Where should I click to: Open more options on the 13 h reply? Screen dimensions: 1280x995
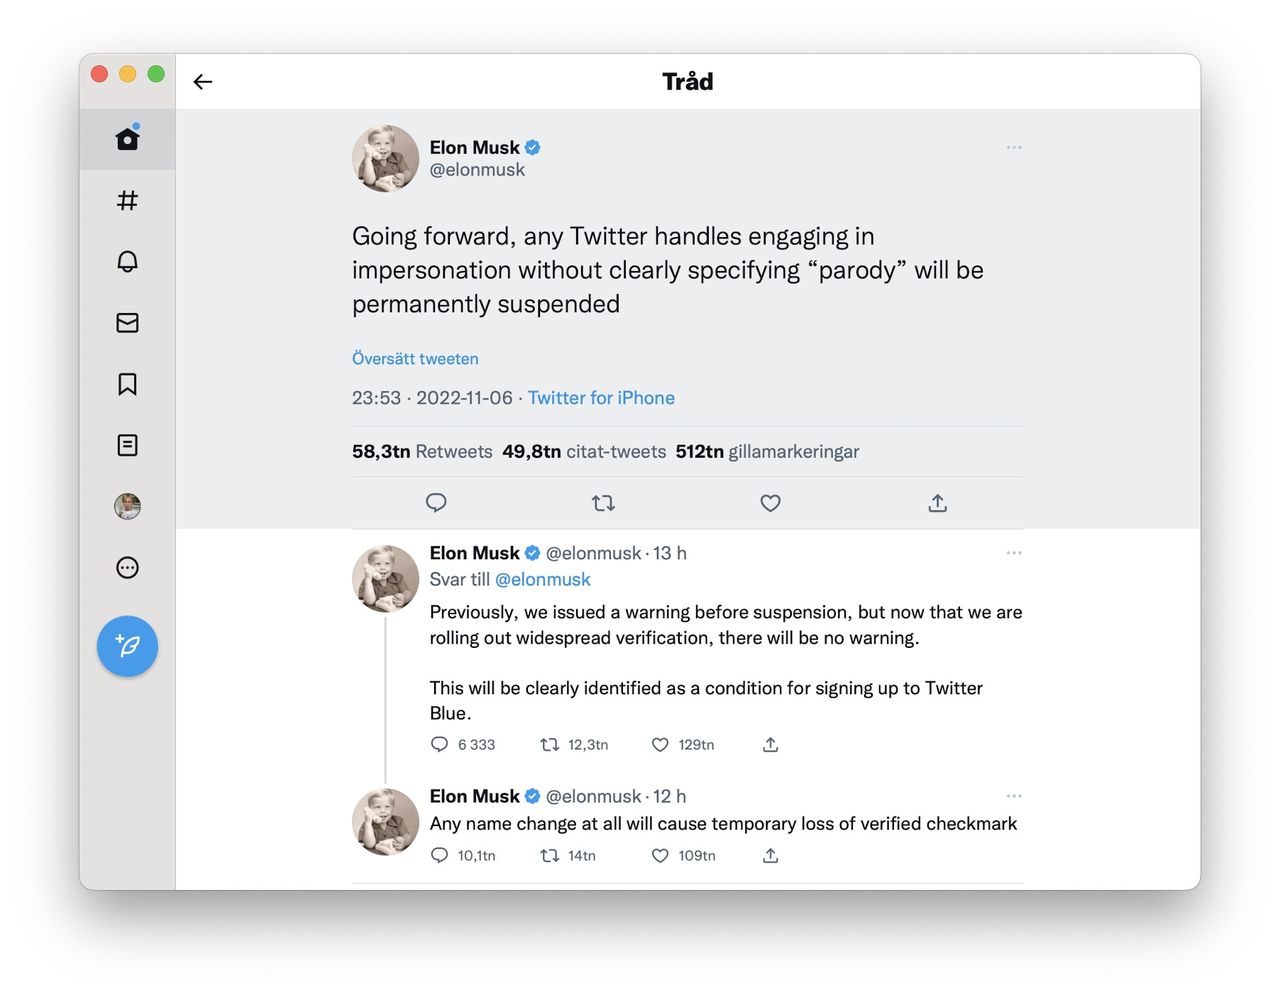click(x=1014, y=553)
